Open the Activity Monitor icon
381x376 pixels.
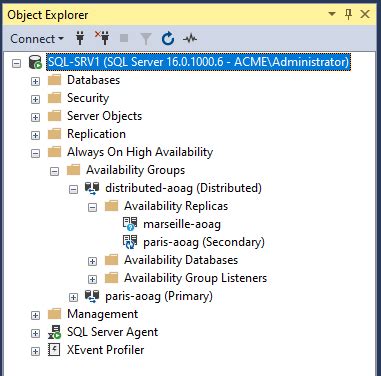[x=190, y=39]
